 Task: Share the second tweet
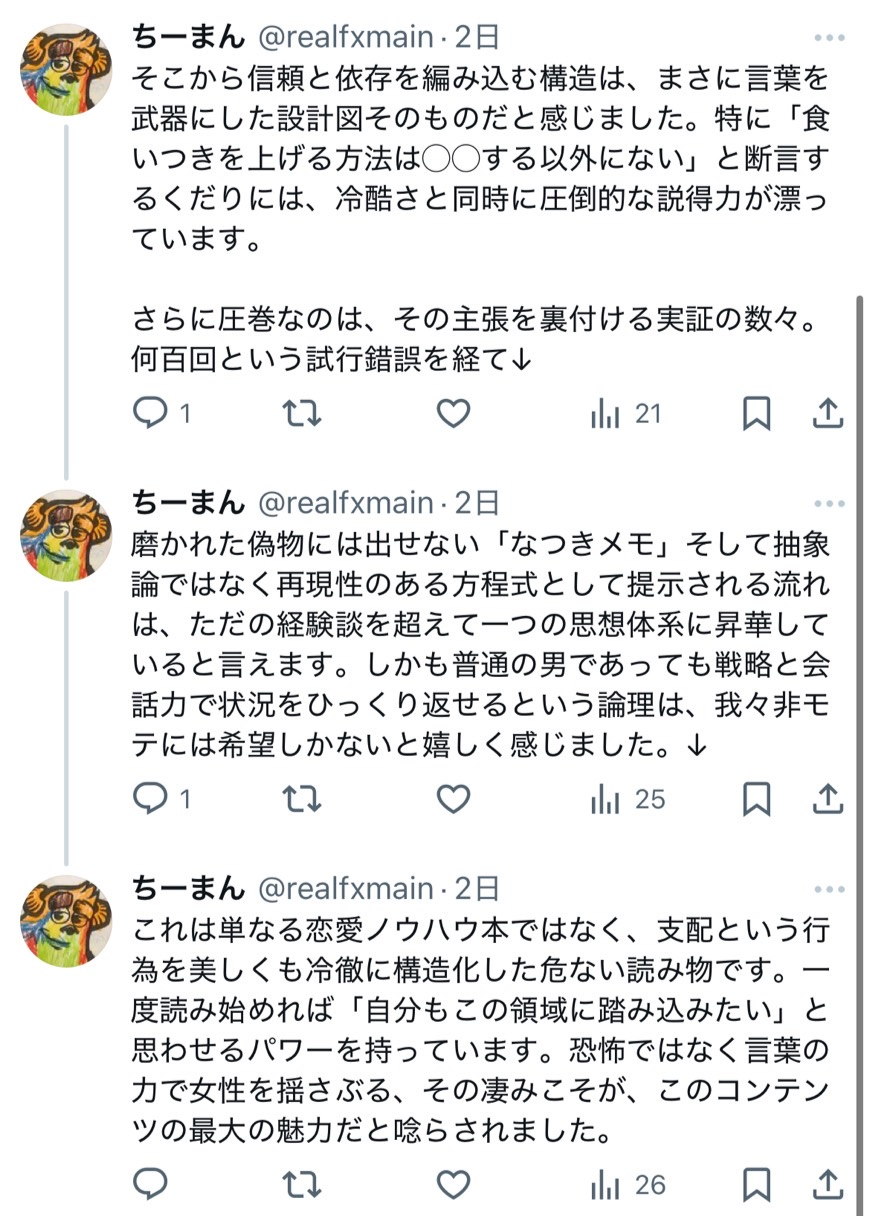pyautogui.click(x=827, y=799)
